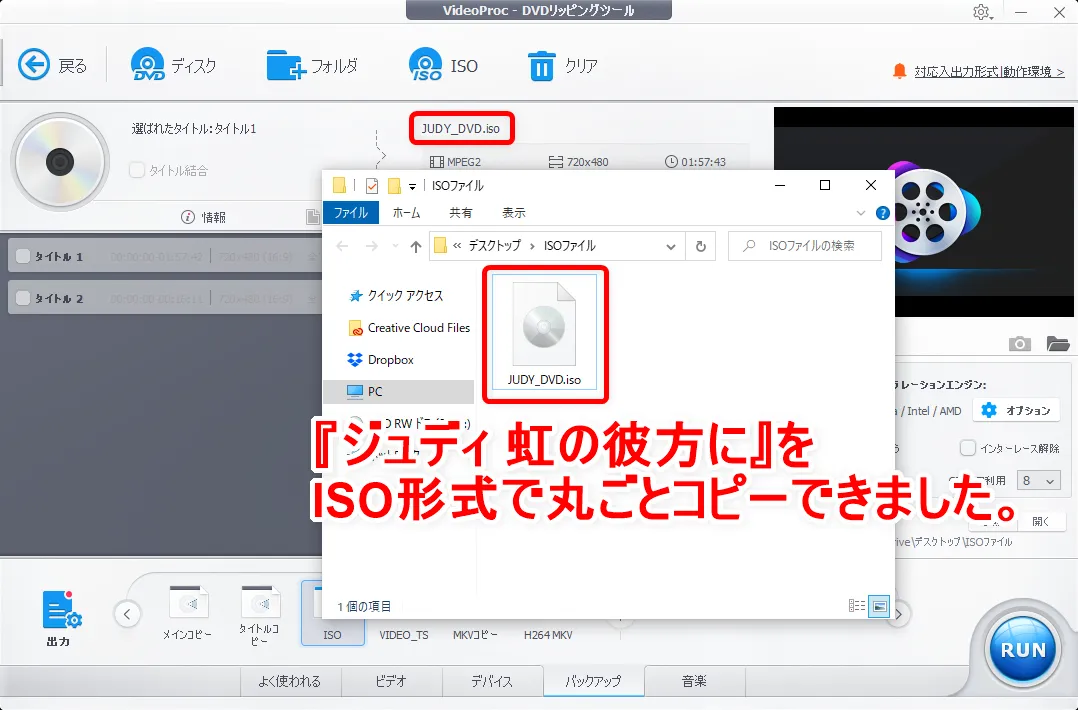Click JUDY_DVD.iso title in VideoProc

click(461, 129)
